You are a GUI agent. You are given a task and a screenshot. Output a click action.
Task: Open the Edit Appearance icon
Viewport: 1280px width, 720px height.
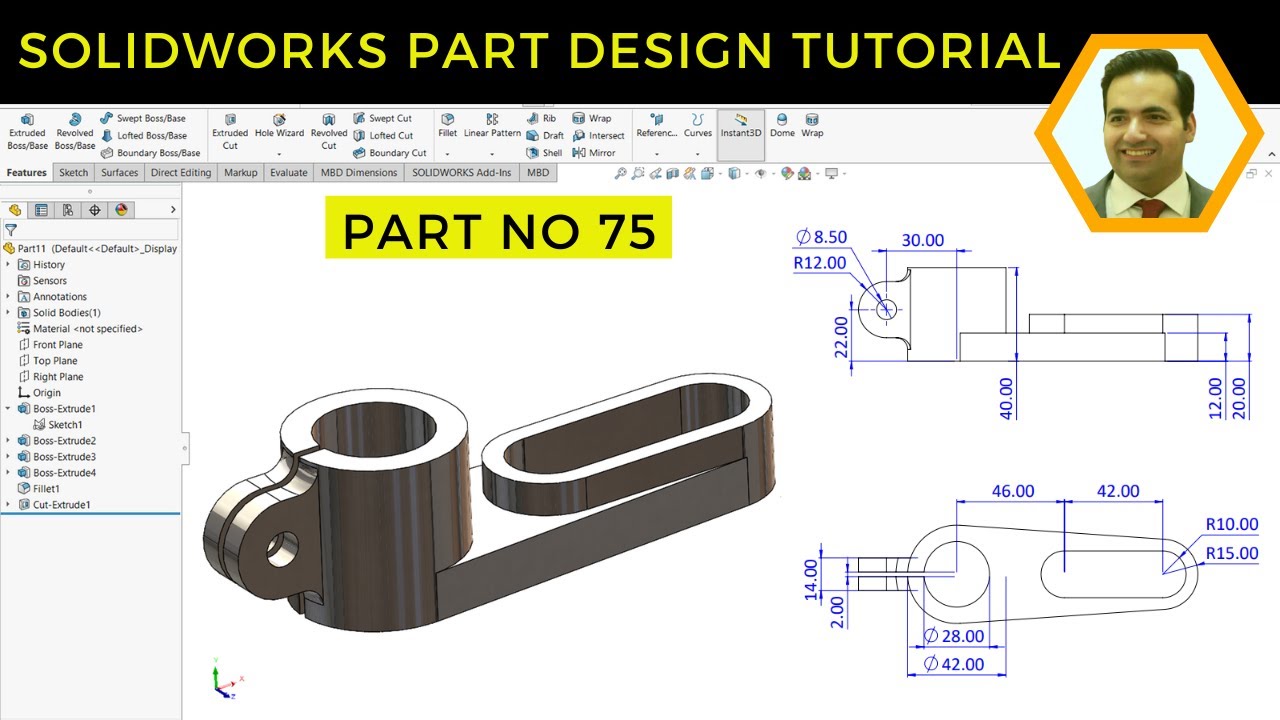[x=787, y=173]
